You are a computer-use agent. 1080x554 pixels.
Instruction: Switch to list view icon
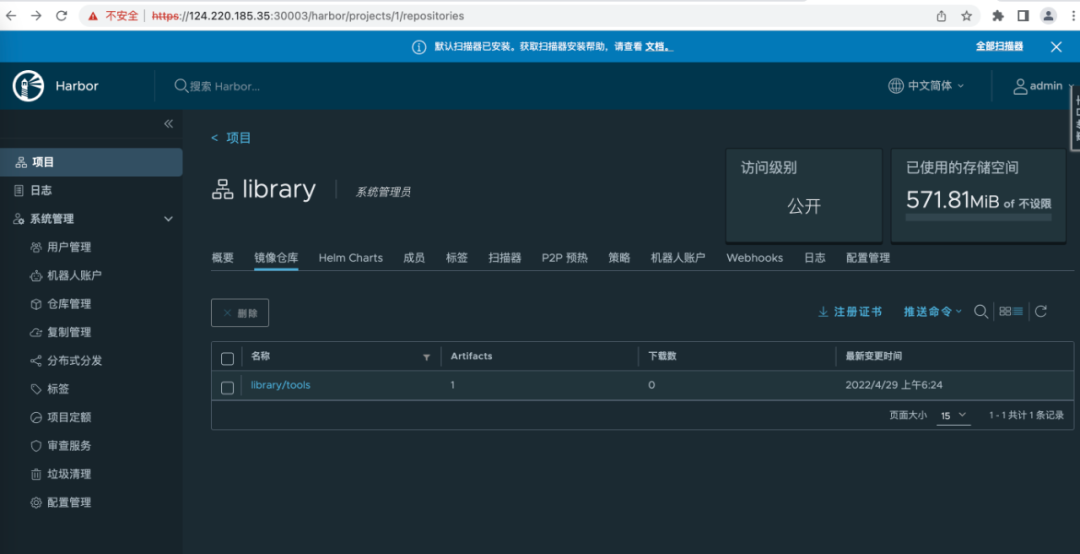click(x=1018, y=311)
